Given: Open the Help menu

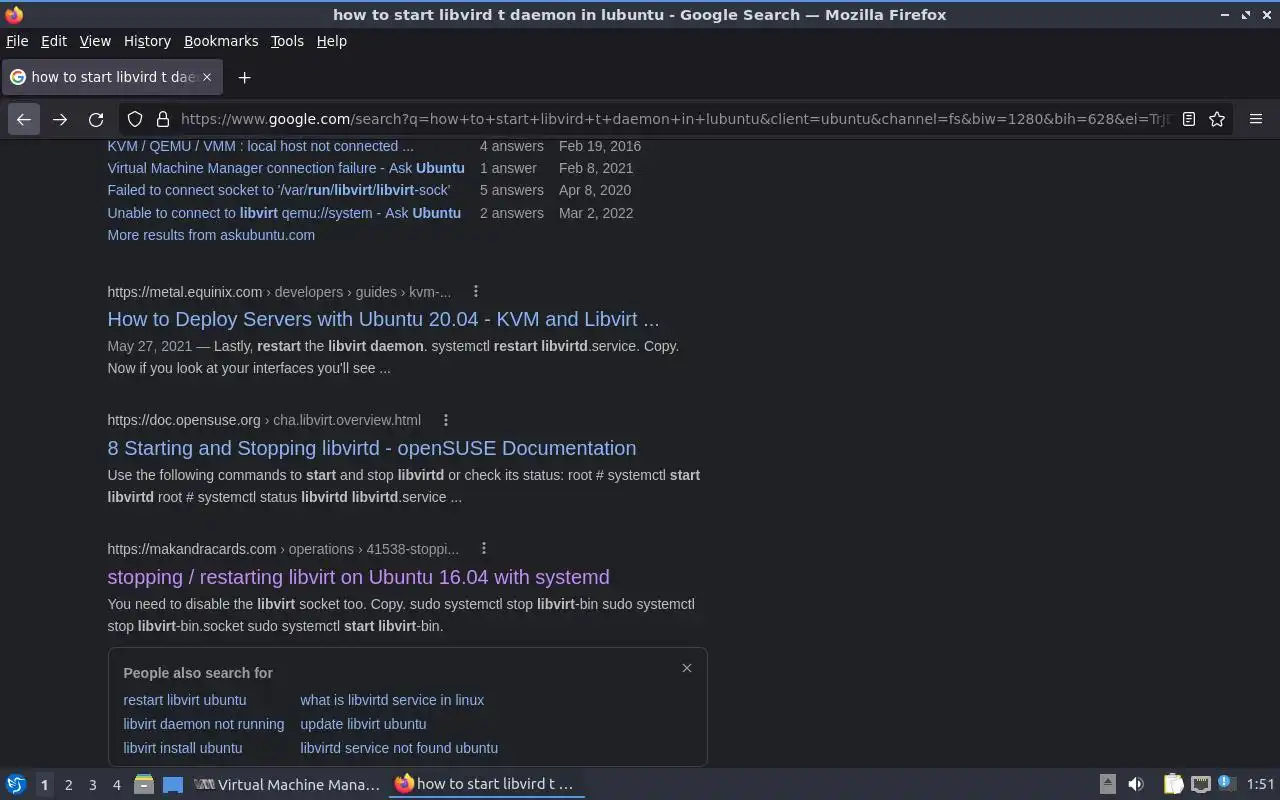Looking at the screenshot, I should click(x=332, y=41).
